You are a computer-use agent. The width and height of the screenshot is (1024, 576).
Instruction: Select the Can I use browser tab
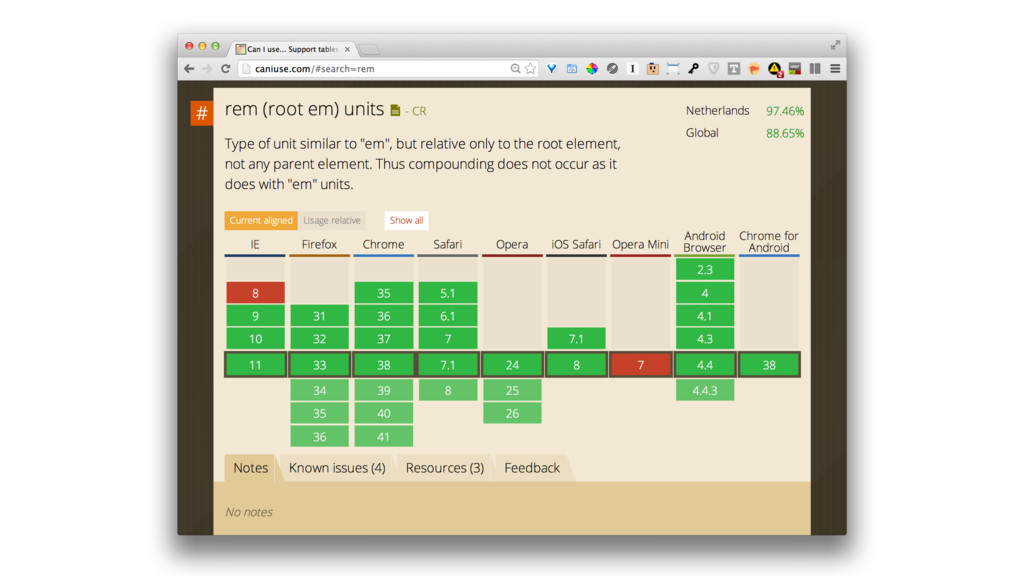[x=292, y=49]
